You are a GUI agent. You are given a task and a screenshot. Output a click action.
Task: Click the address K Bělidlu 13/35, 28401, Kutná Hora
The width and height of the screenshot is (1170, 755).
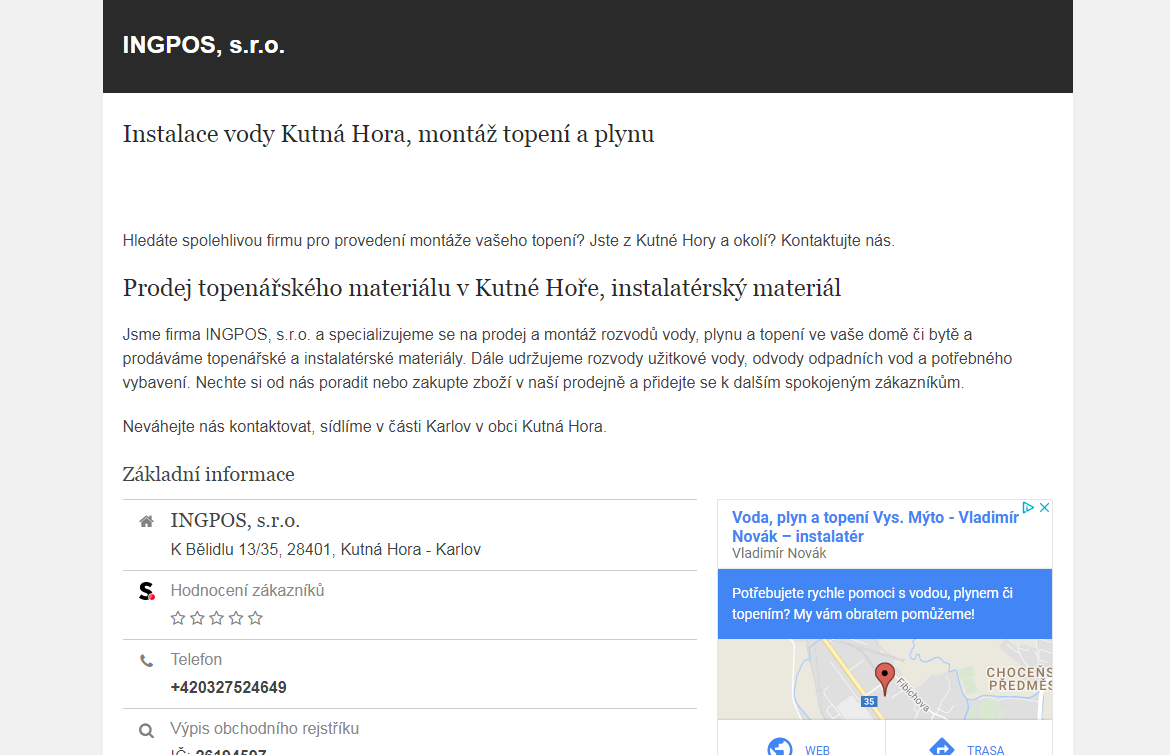[325, 550]
